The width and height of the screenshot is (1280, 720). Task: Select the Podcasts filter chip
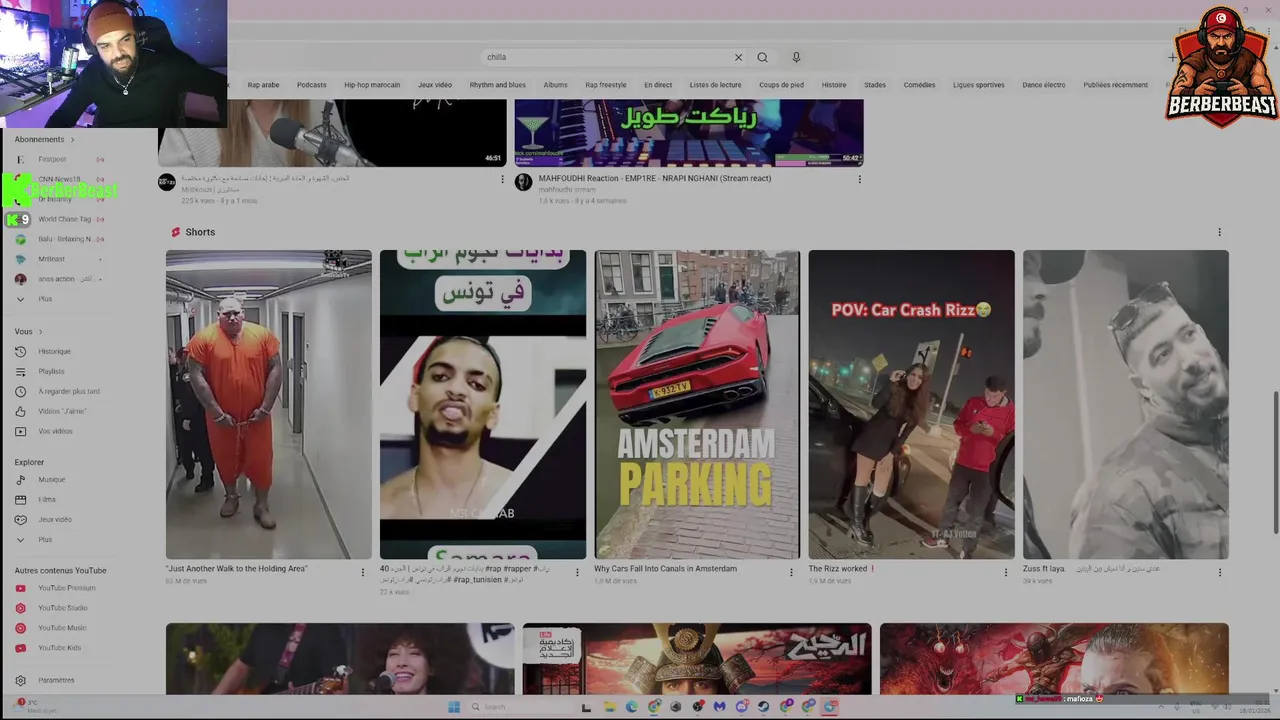[x=312, y=85]
